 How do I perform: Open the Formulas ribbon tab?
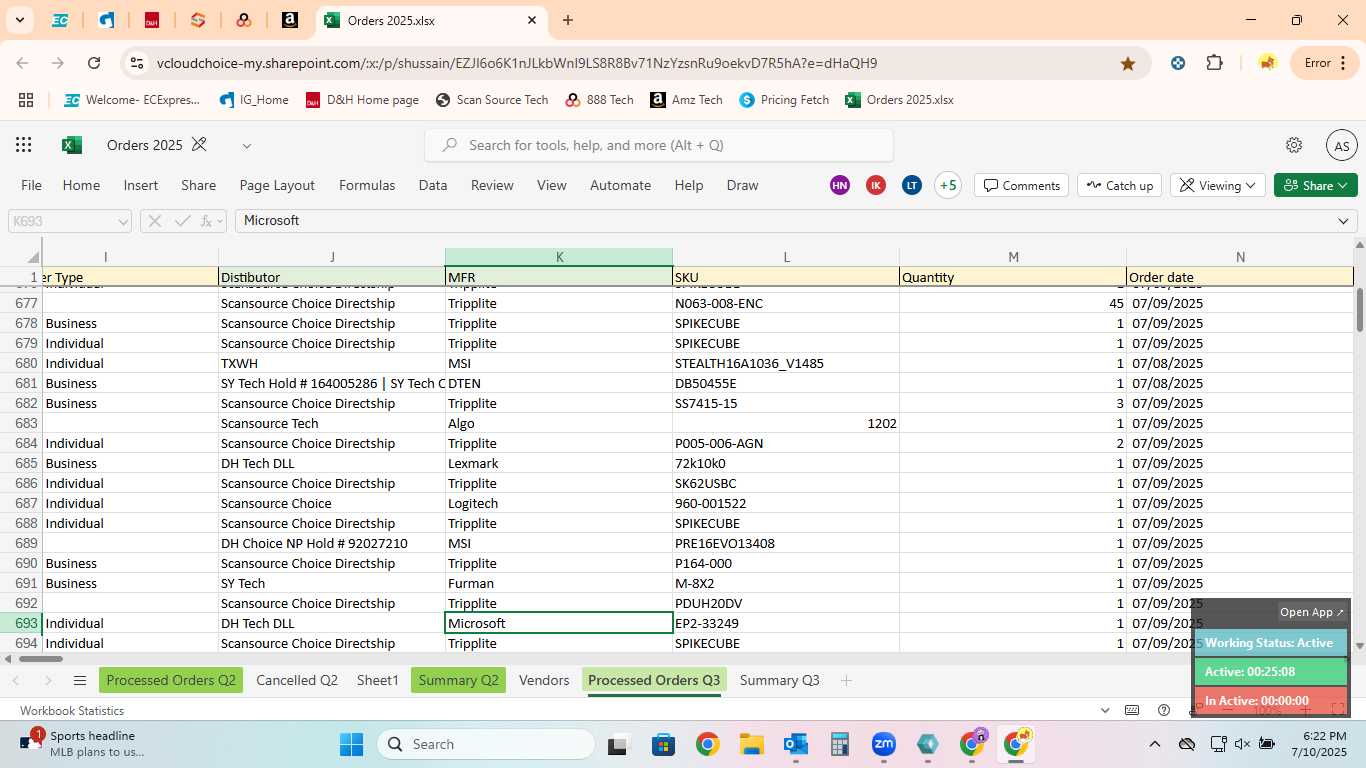367,185
